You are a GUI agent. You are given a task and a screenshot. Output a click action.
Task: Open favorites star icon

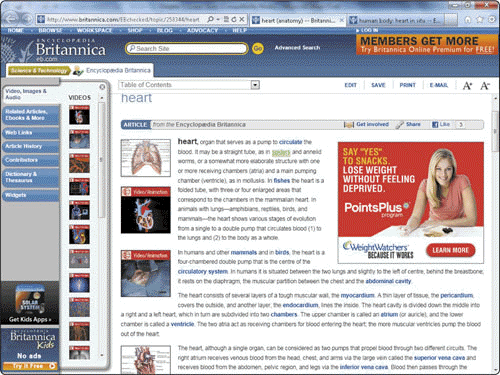click(x=480, y=20)
